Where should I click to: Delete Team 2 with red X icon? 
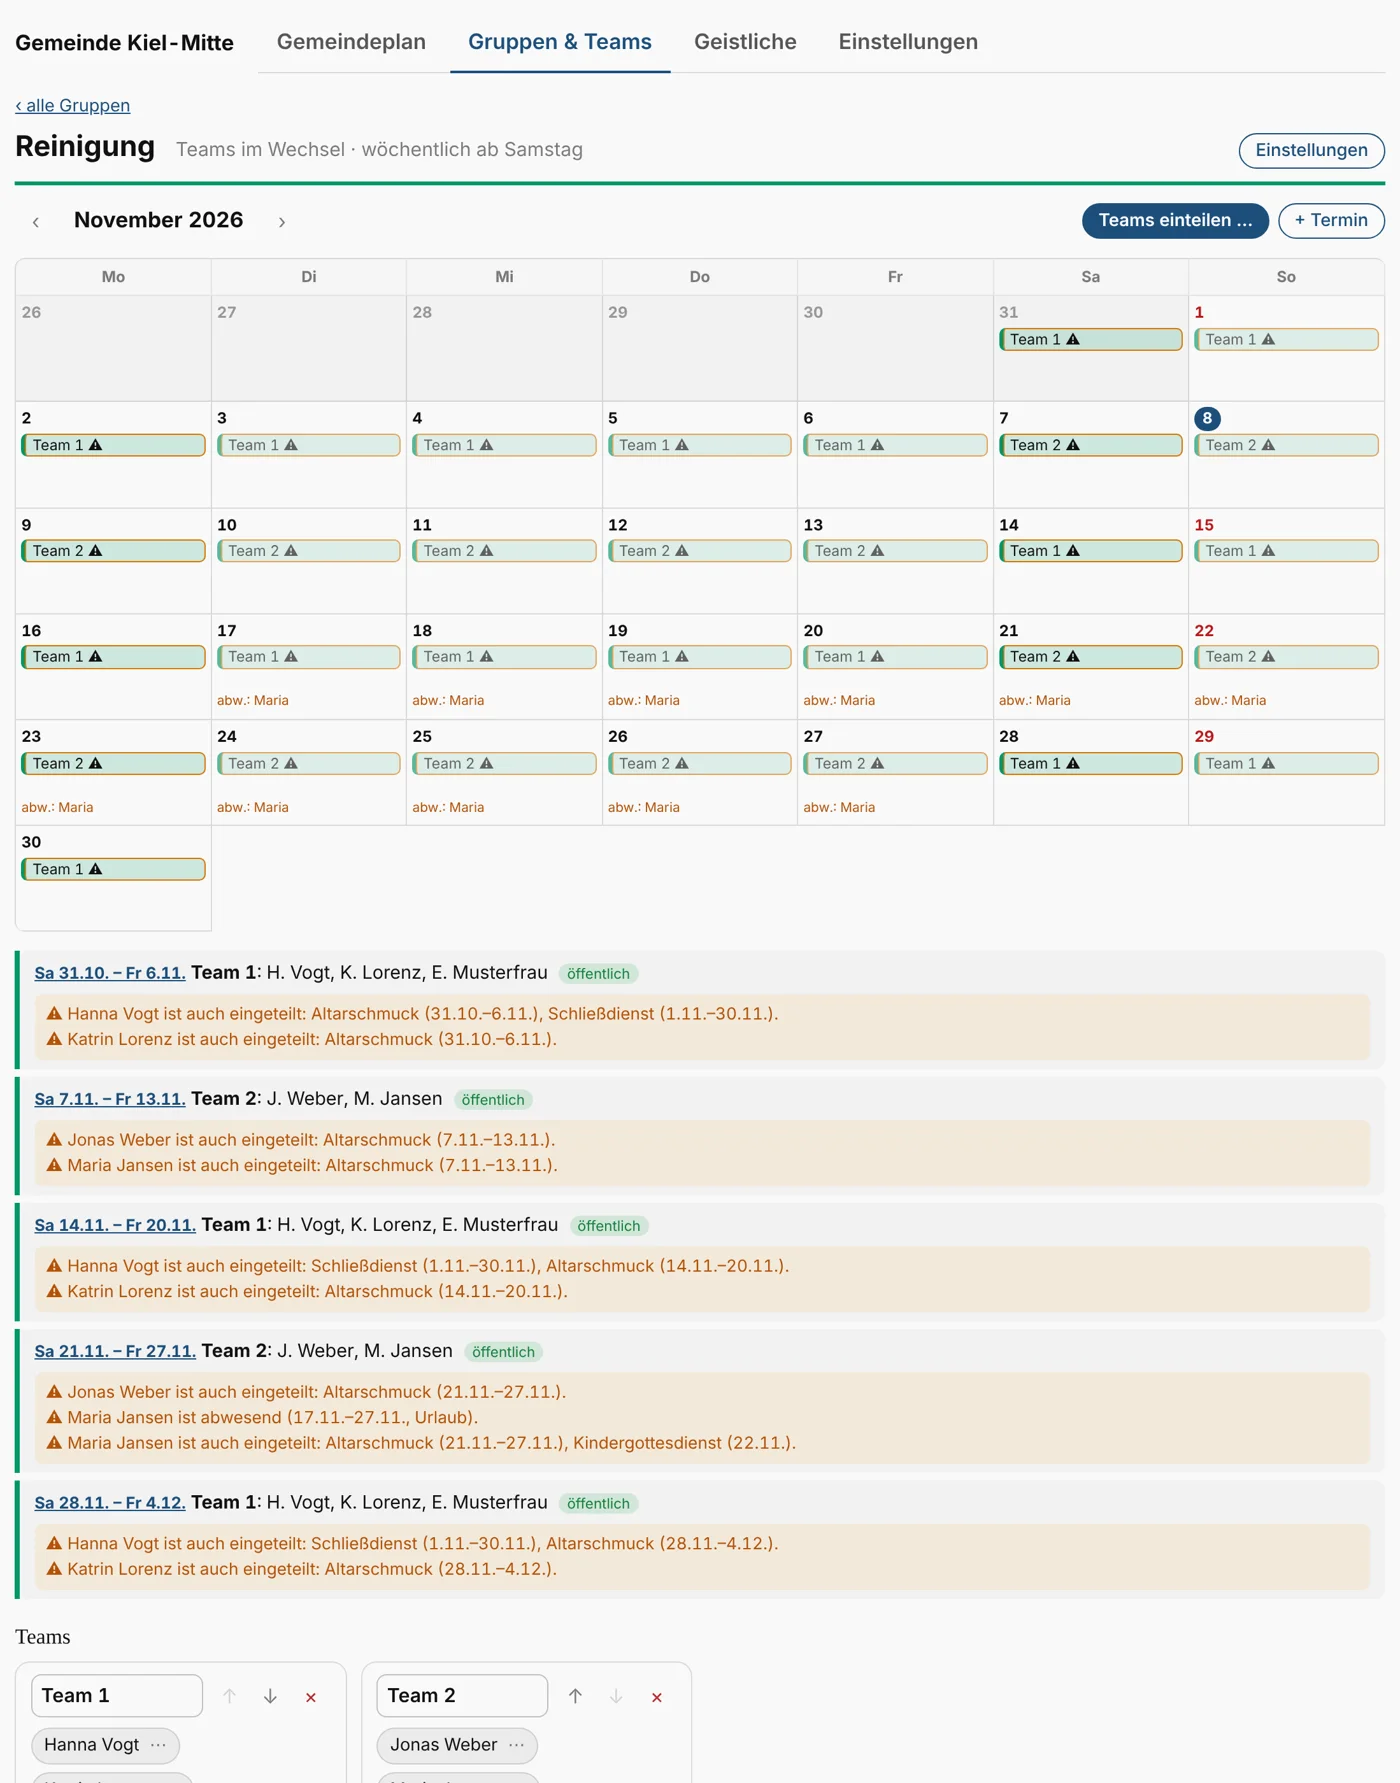tap(657, 1697)
